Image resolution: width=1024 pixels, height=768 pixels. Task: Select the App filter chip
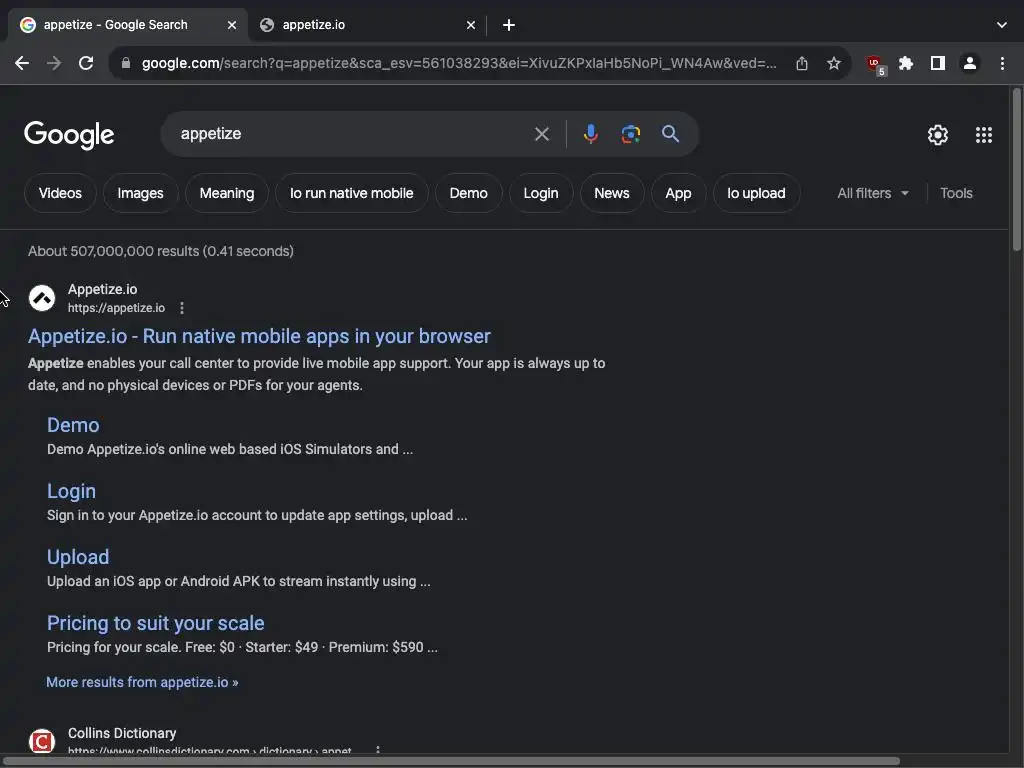point(679,193)
